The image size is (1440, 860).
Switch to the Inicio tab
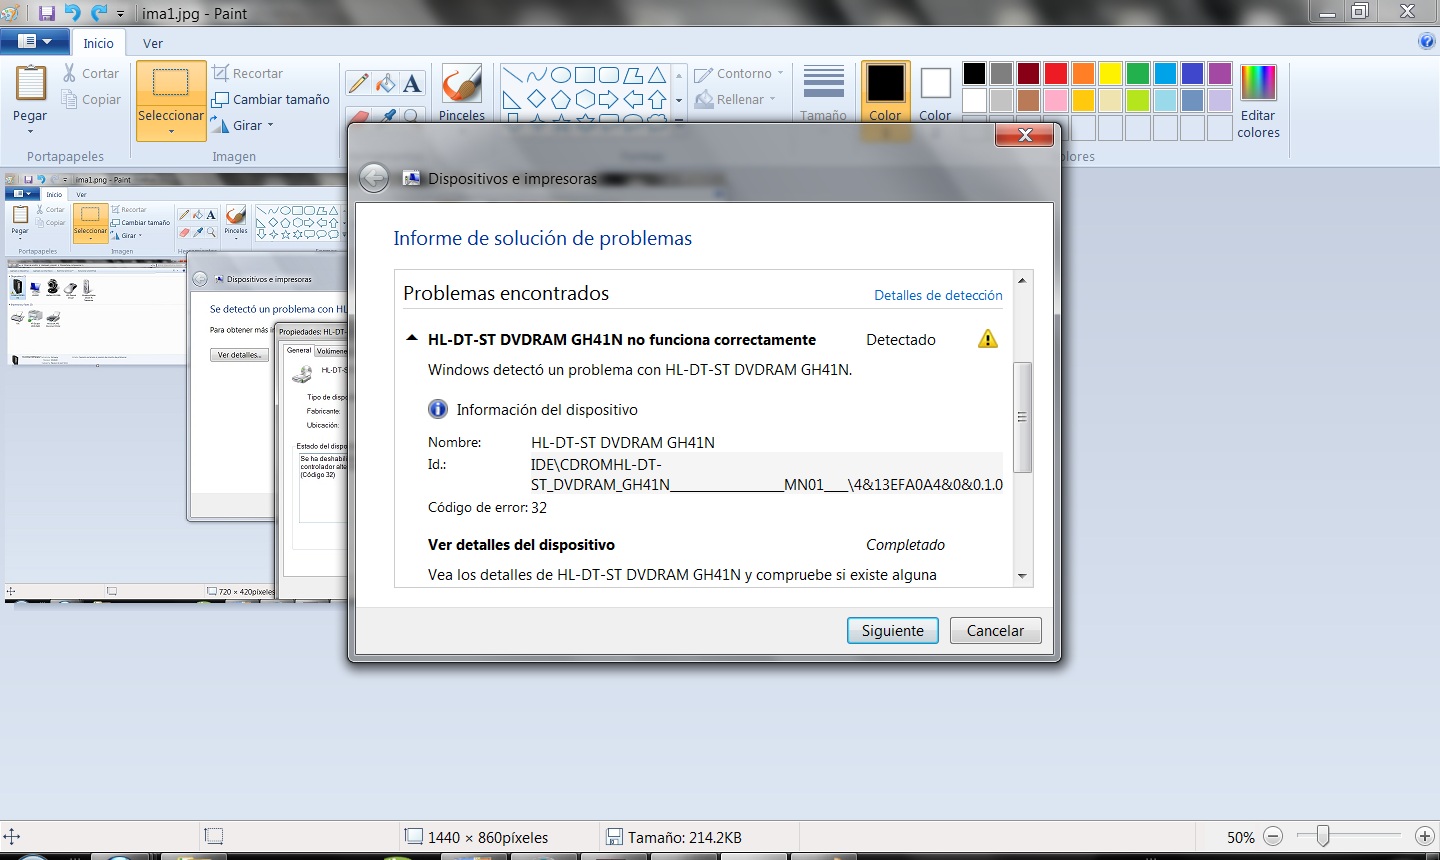pyautogui.click(x=98, y=43)
